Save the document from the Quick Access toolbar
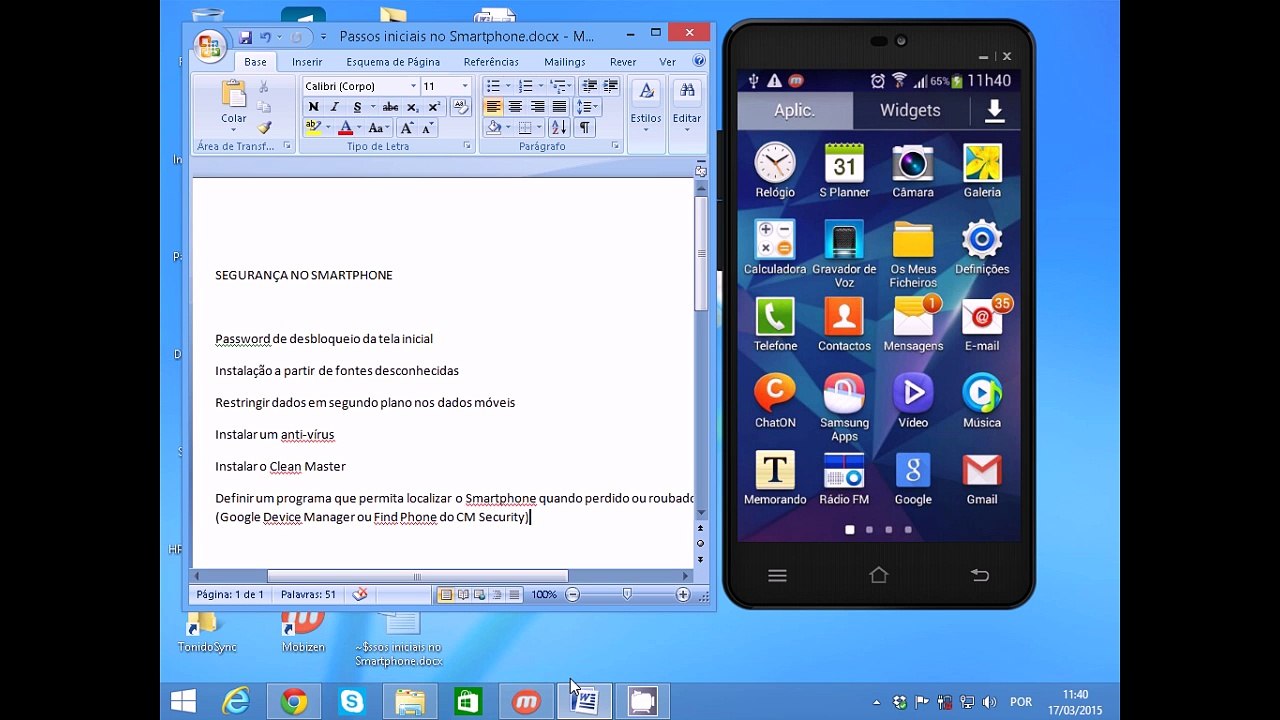The image size is (1280, 720). [x=245, y=37]
